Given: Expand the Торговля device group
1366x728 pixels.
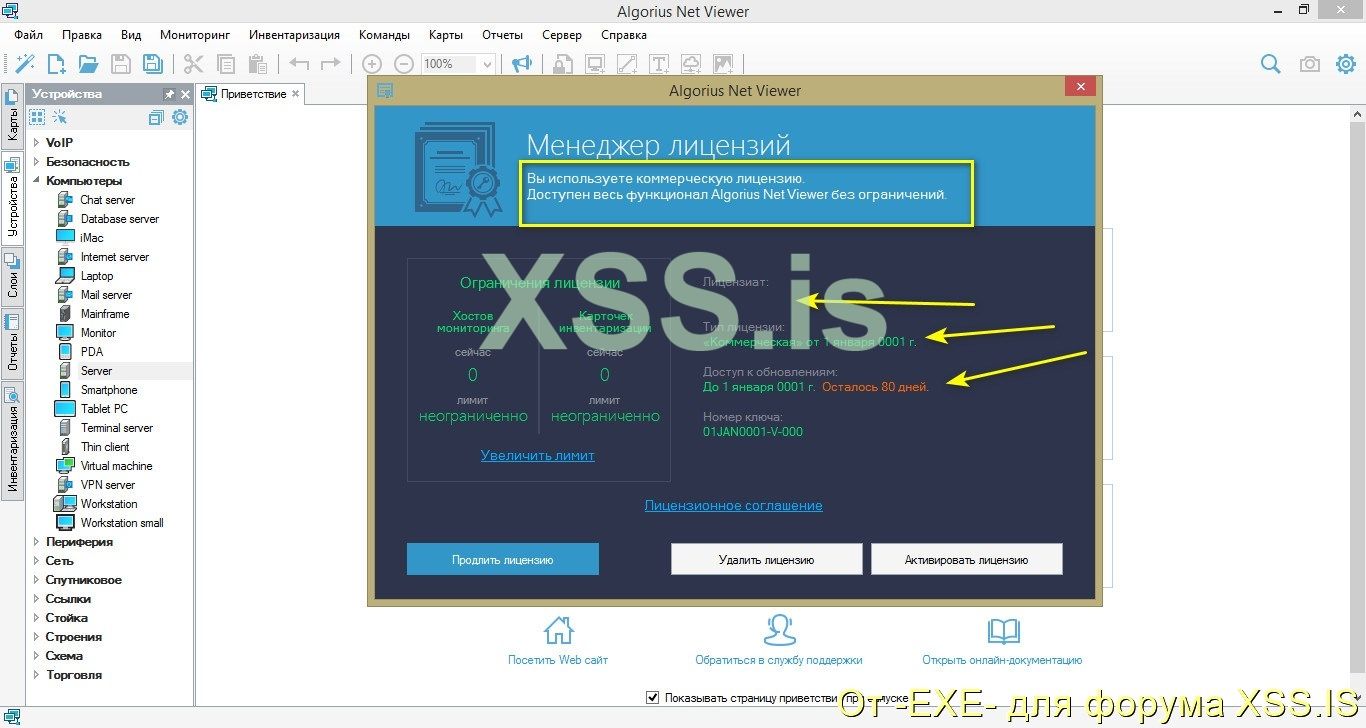Looking at the screenshot, I should (x=37, y=675).
